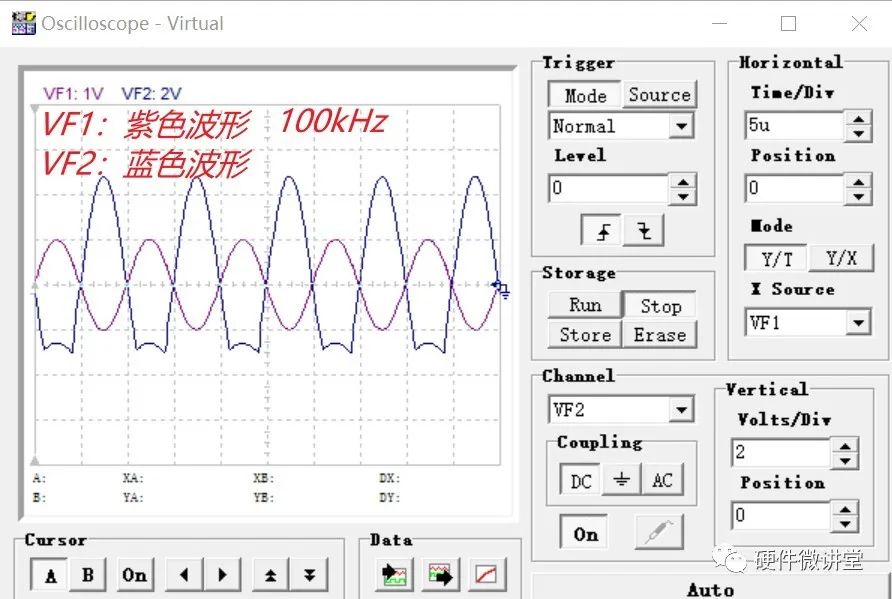This screenshot has height=599, width=892.
Task: Switch to the trigger Source tab
Action: point(659,95)
